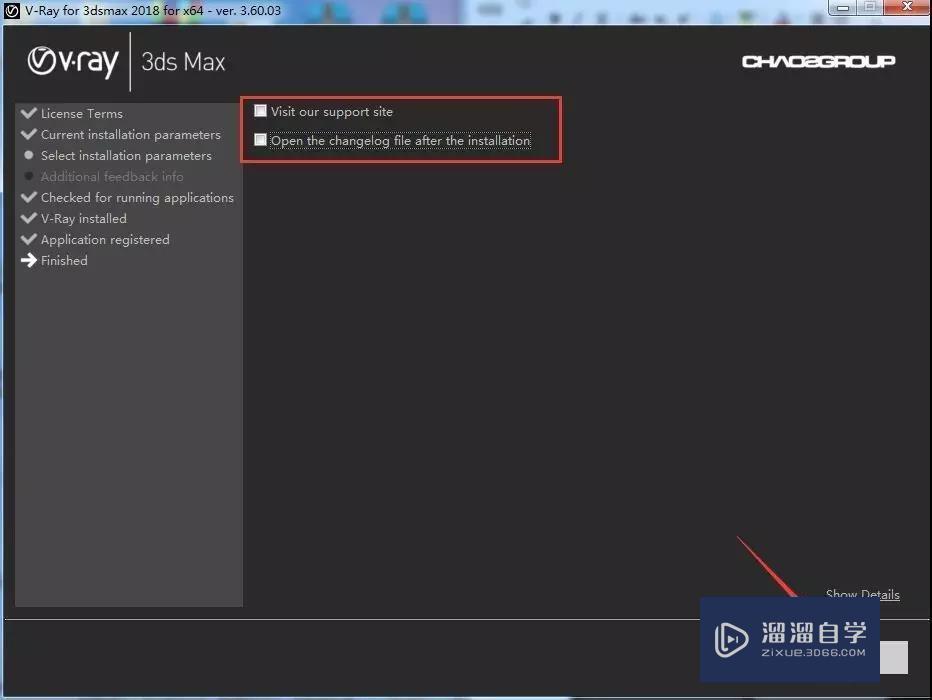Click the Chaos Group logo
Image resolution: width=932 pixels, height=700 pixels.
[x=818, y=61]
